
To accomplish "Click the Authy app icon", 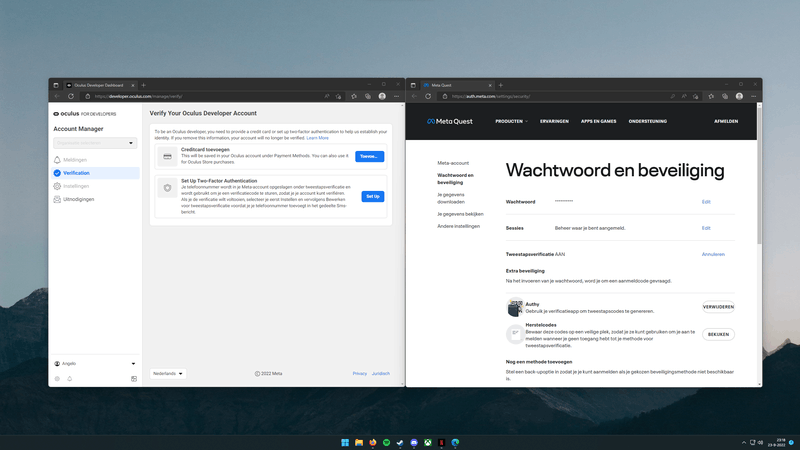I will [x=515, y=307].
